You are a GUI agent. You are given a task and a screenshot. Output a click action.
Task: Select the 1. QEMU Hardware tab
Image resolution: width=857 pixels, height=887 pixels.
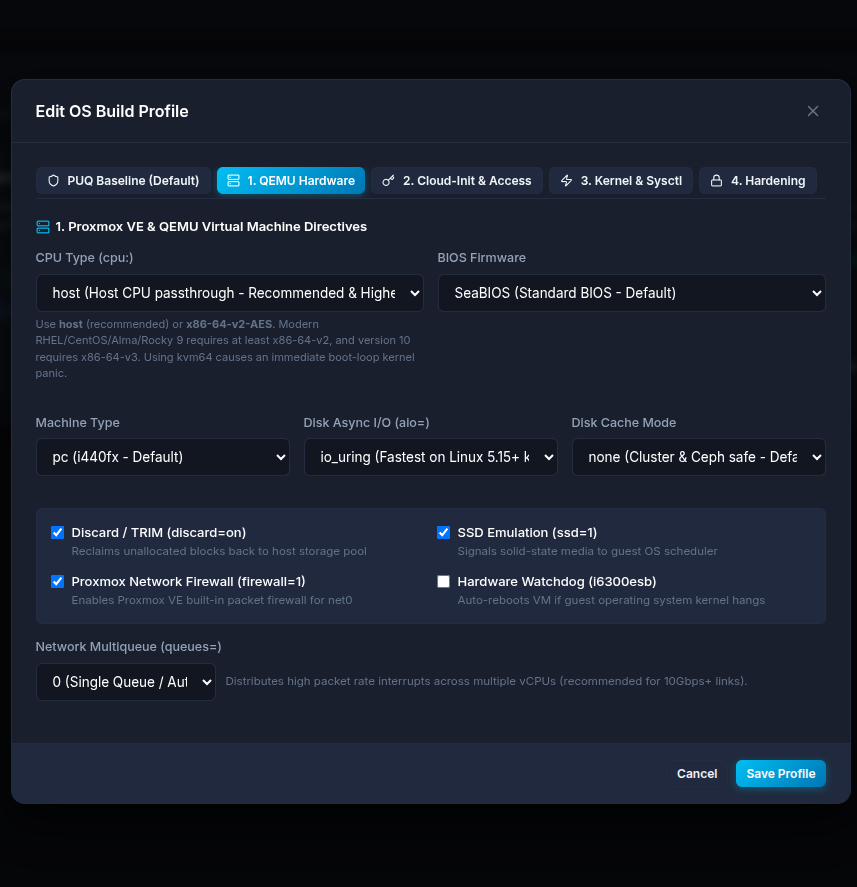291,180
